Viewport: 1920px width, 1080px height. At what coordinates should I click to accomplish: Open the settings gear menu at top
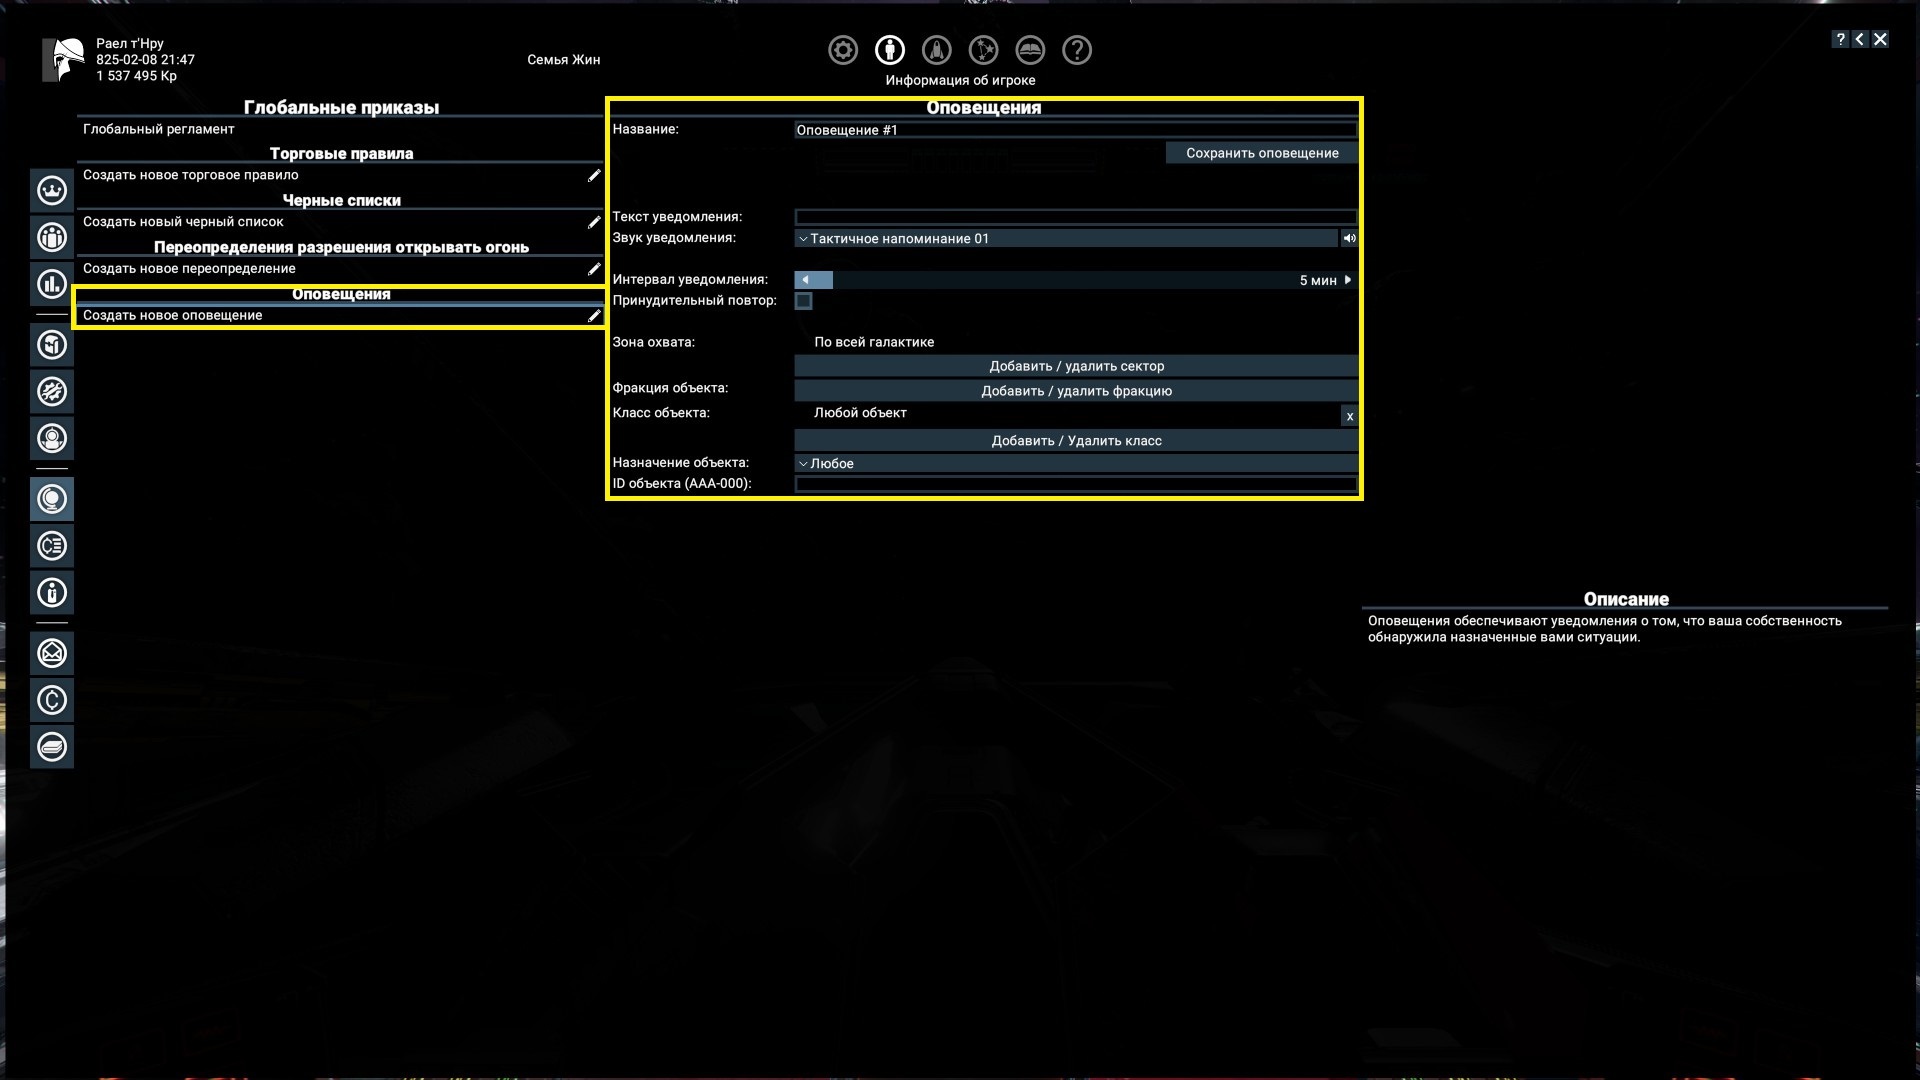pyautogui.click(x=843, y=50)
